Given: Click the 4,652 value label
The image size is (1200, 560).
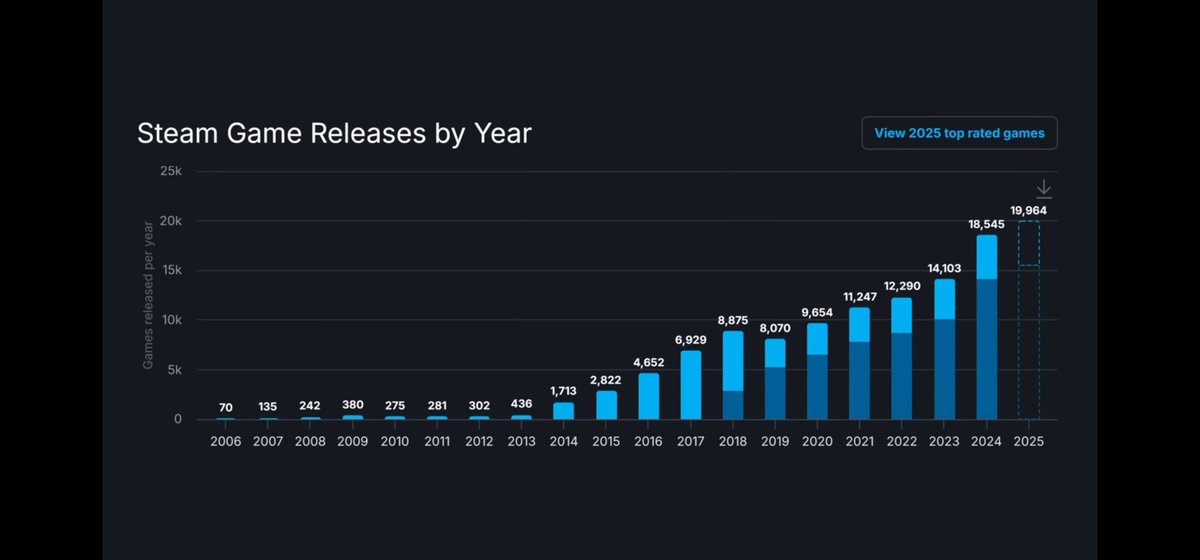Looking at the screenshot, I should (x=649, y=362).
